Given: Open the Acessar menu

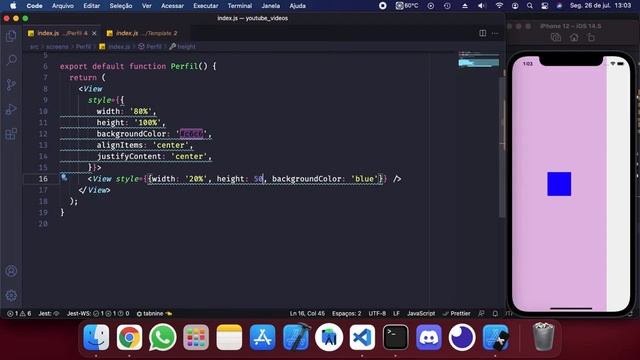Looking at the screenshot, I should [x=173, y=6].
